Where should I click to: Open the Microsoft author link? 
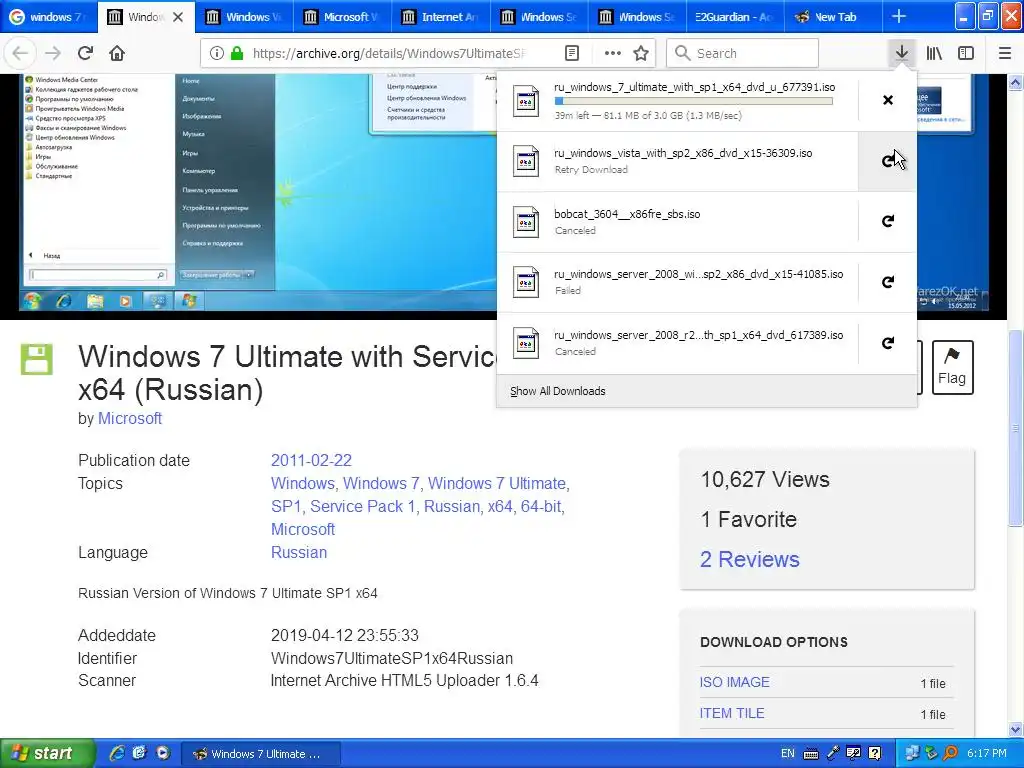point(130,419)
